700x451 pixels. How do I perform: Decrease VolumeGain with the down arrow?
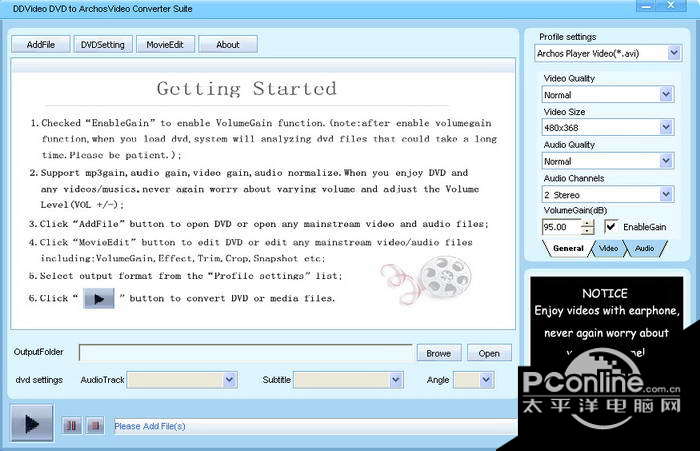(589, 231)
